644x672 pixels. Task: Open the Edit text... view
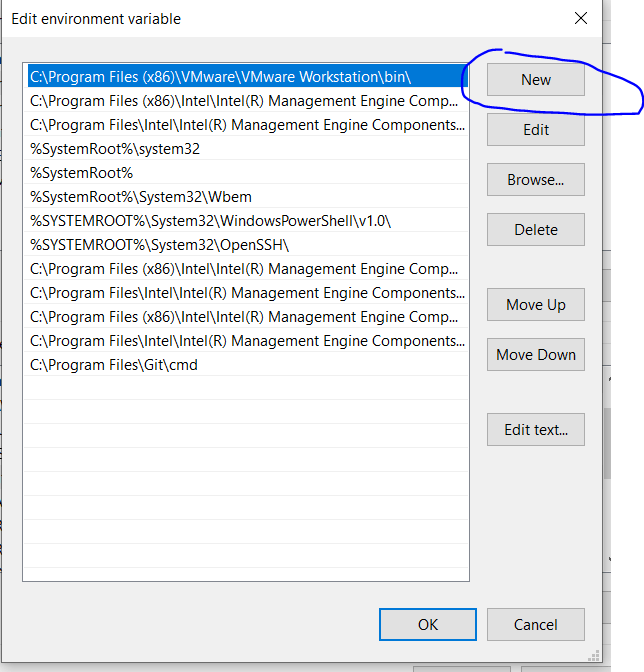[535, 430]
